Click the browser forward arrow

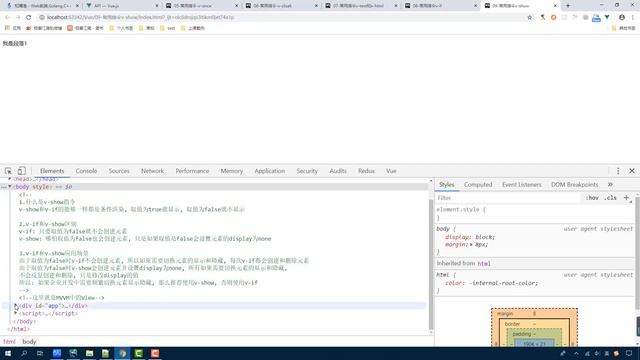click(18, 17)
